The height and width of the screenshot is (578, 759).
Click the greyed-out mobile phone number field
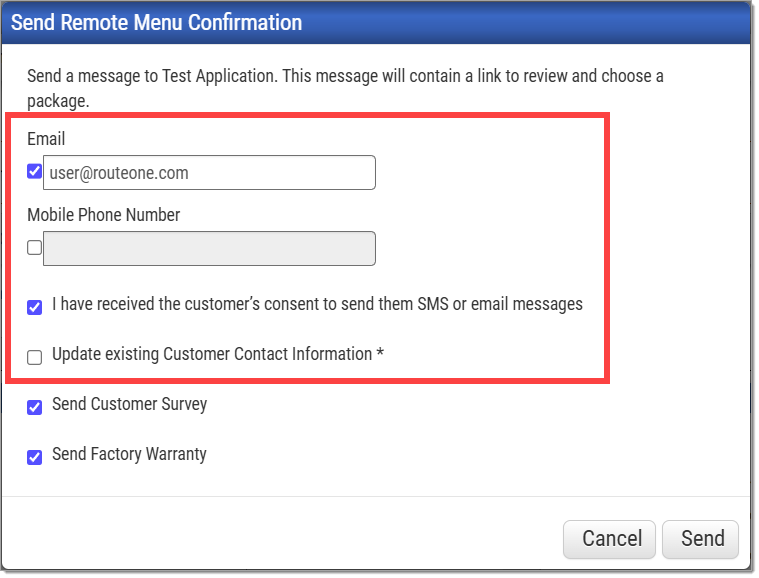pyautogui.click(x=209, y=249)
